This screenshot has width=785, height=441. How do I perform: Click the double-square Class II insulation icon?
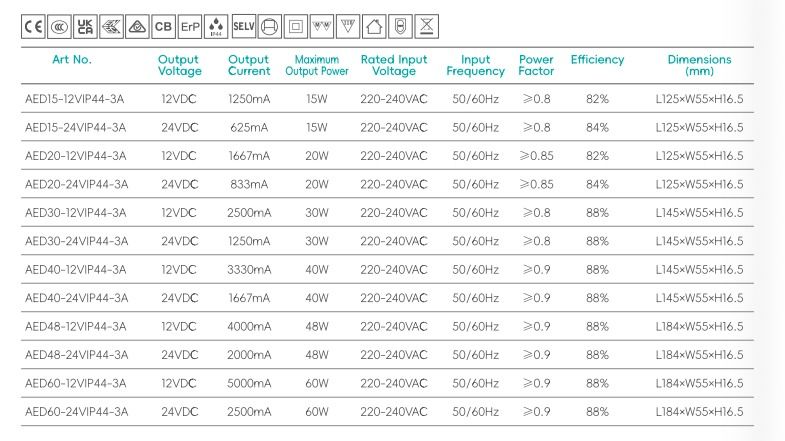click(294, 25)
